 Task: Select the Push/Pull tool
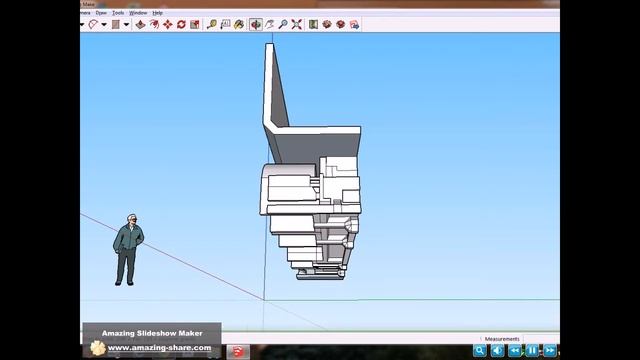[x=140, y=24]
